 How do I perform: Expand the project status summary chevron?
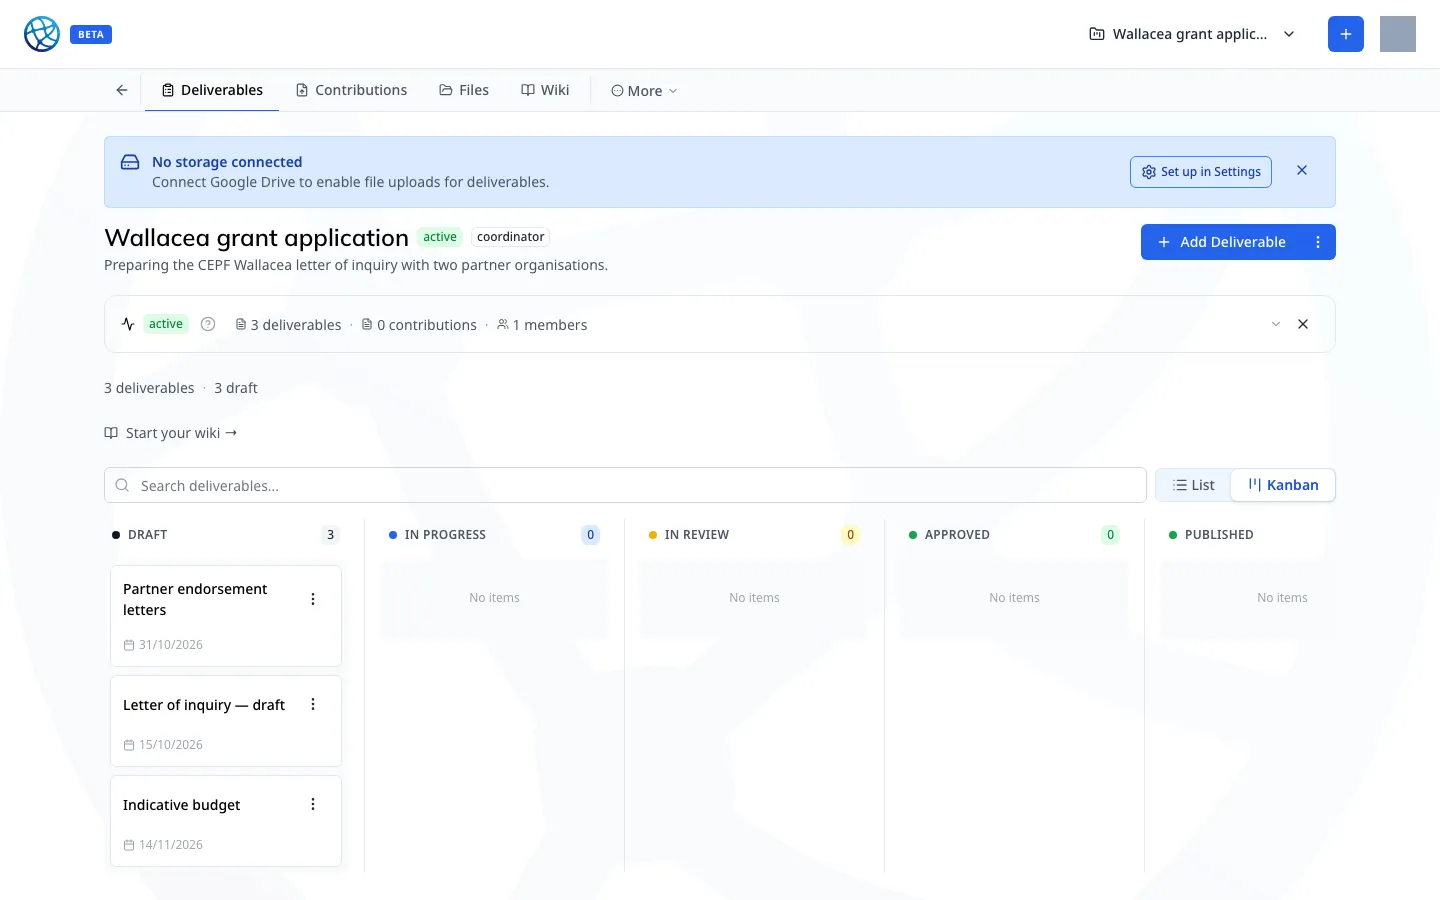(x=1276, y=324)
